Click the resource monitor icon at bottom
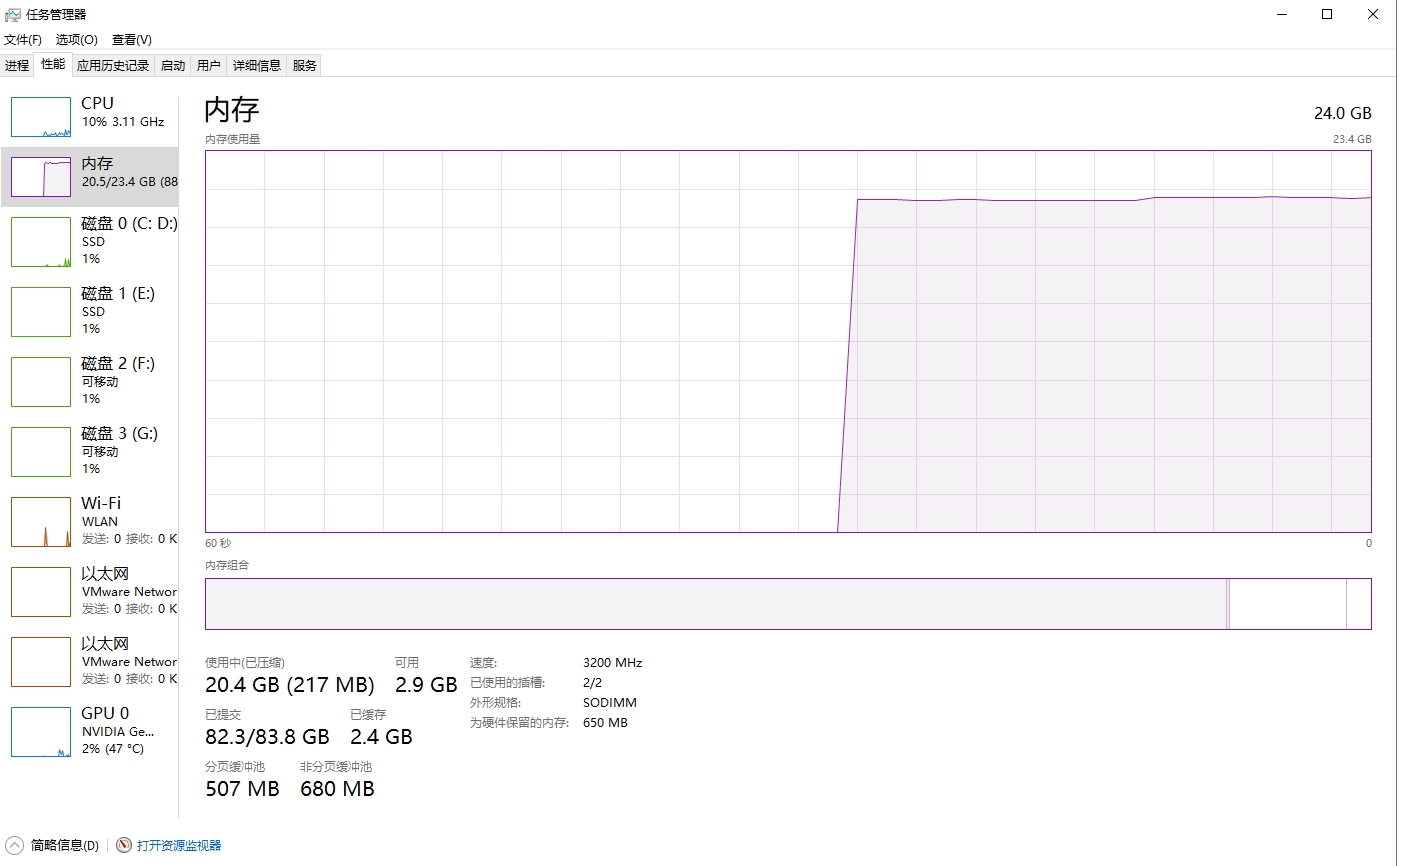The height and width of the screenshot is (866, 1423). coord(124,845)
